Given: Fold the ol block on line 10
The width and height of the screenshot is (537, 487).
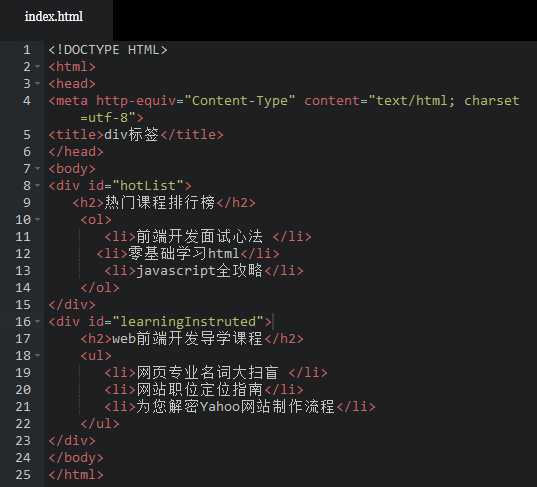Looking at the screenshot, I should (38, 219).
